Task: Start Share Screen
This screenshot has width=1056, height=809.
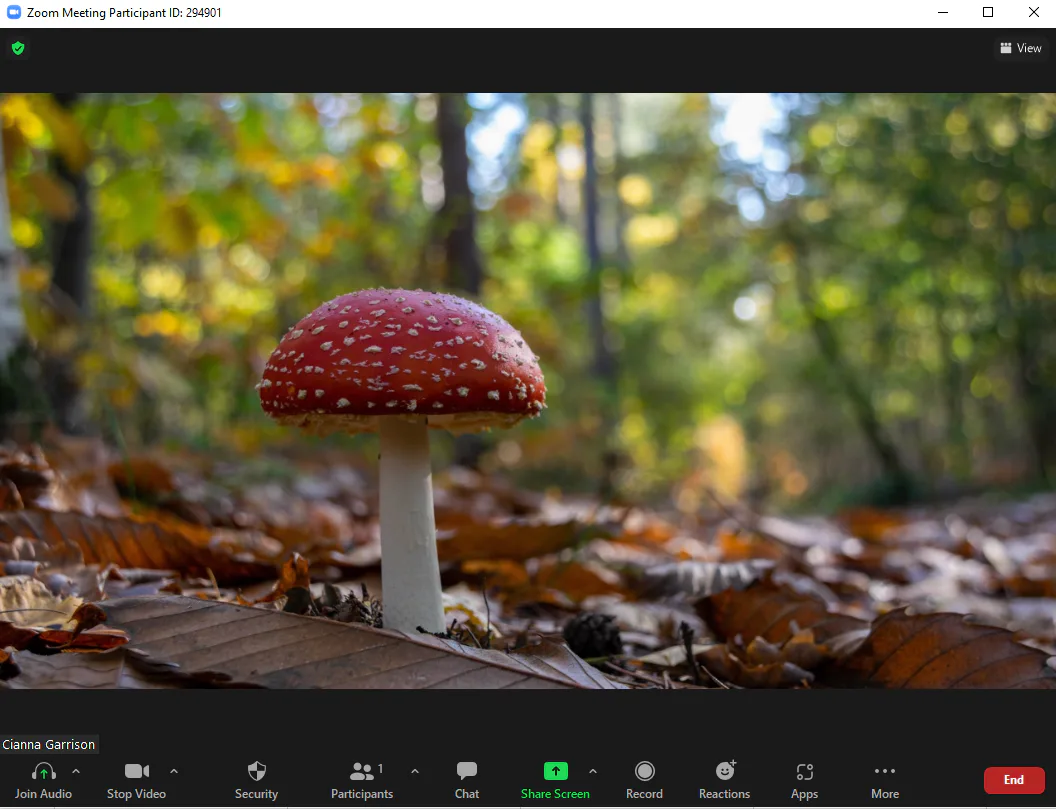Action: pyautogui.click(x=556, y=780)
